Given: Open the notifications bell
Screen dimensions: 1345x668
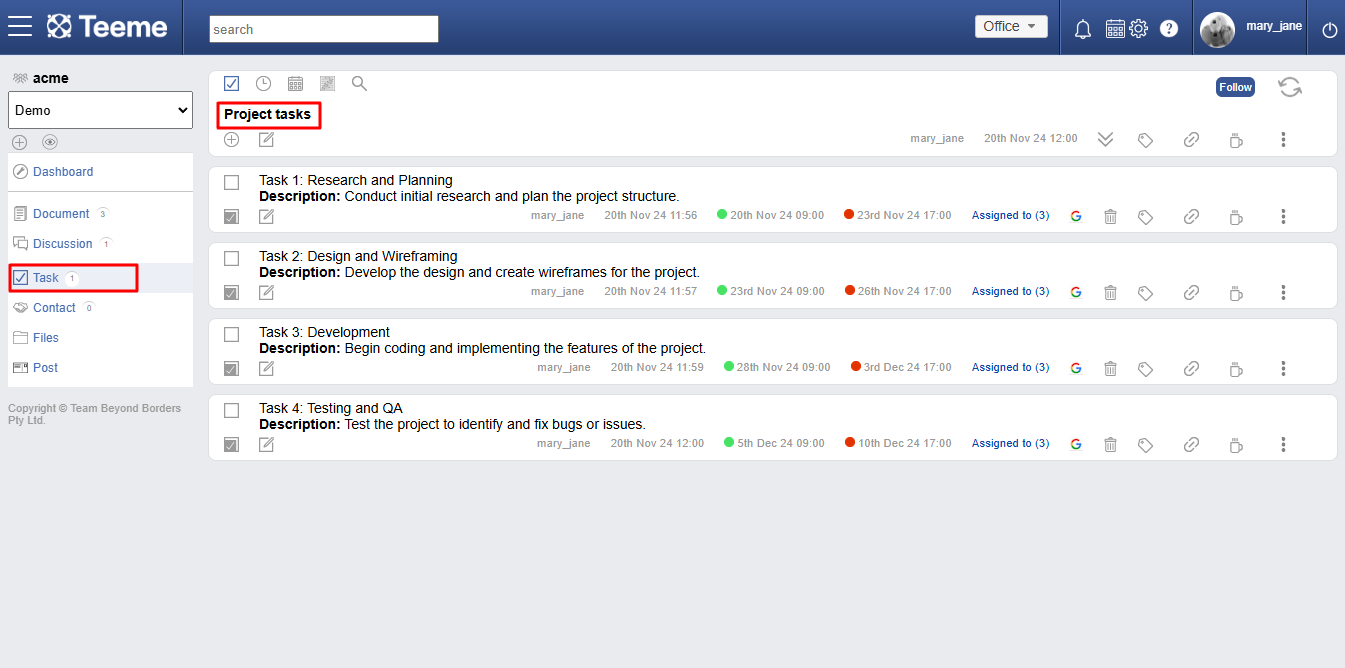Looking at the screenshot, I should point(1082,29).
